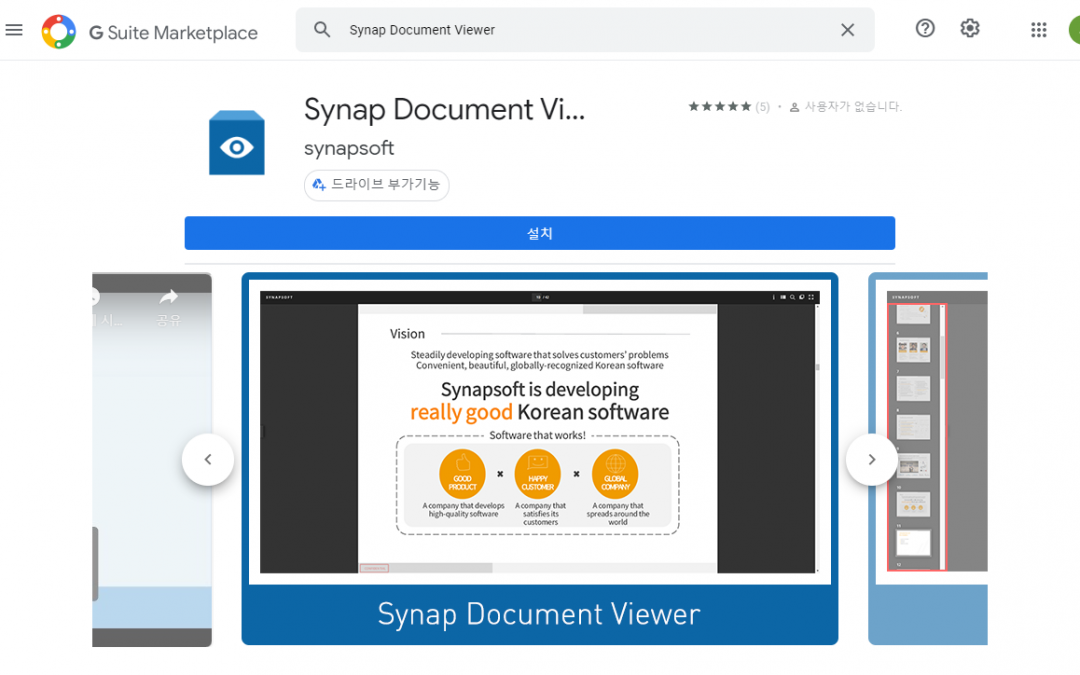Show next screenshot with right arrow
Image resolution: width=1080 pixels, height=675 pixels.
click(x=871, y=459)
